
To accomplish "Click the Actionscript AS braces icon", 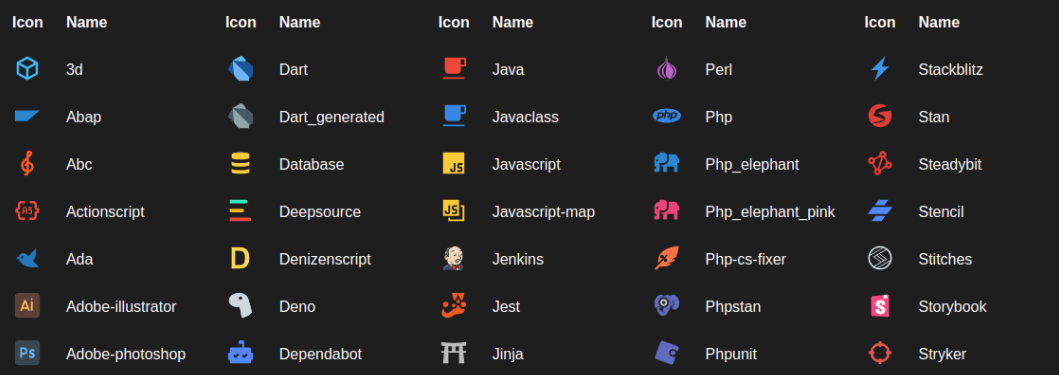I will [x=27, y=211].
